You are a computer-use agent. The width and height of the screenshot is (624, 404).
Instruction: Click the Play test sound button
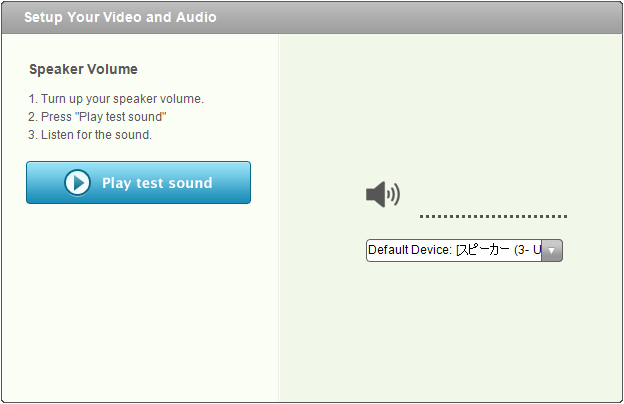pos(138,182)
